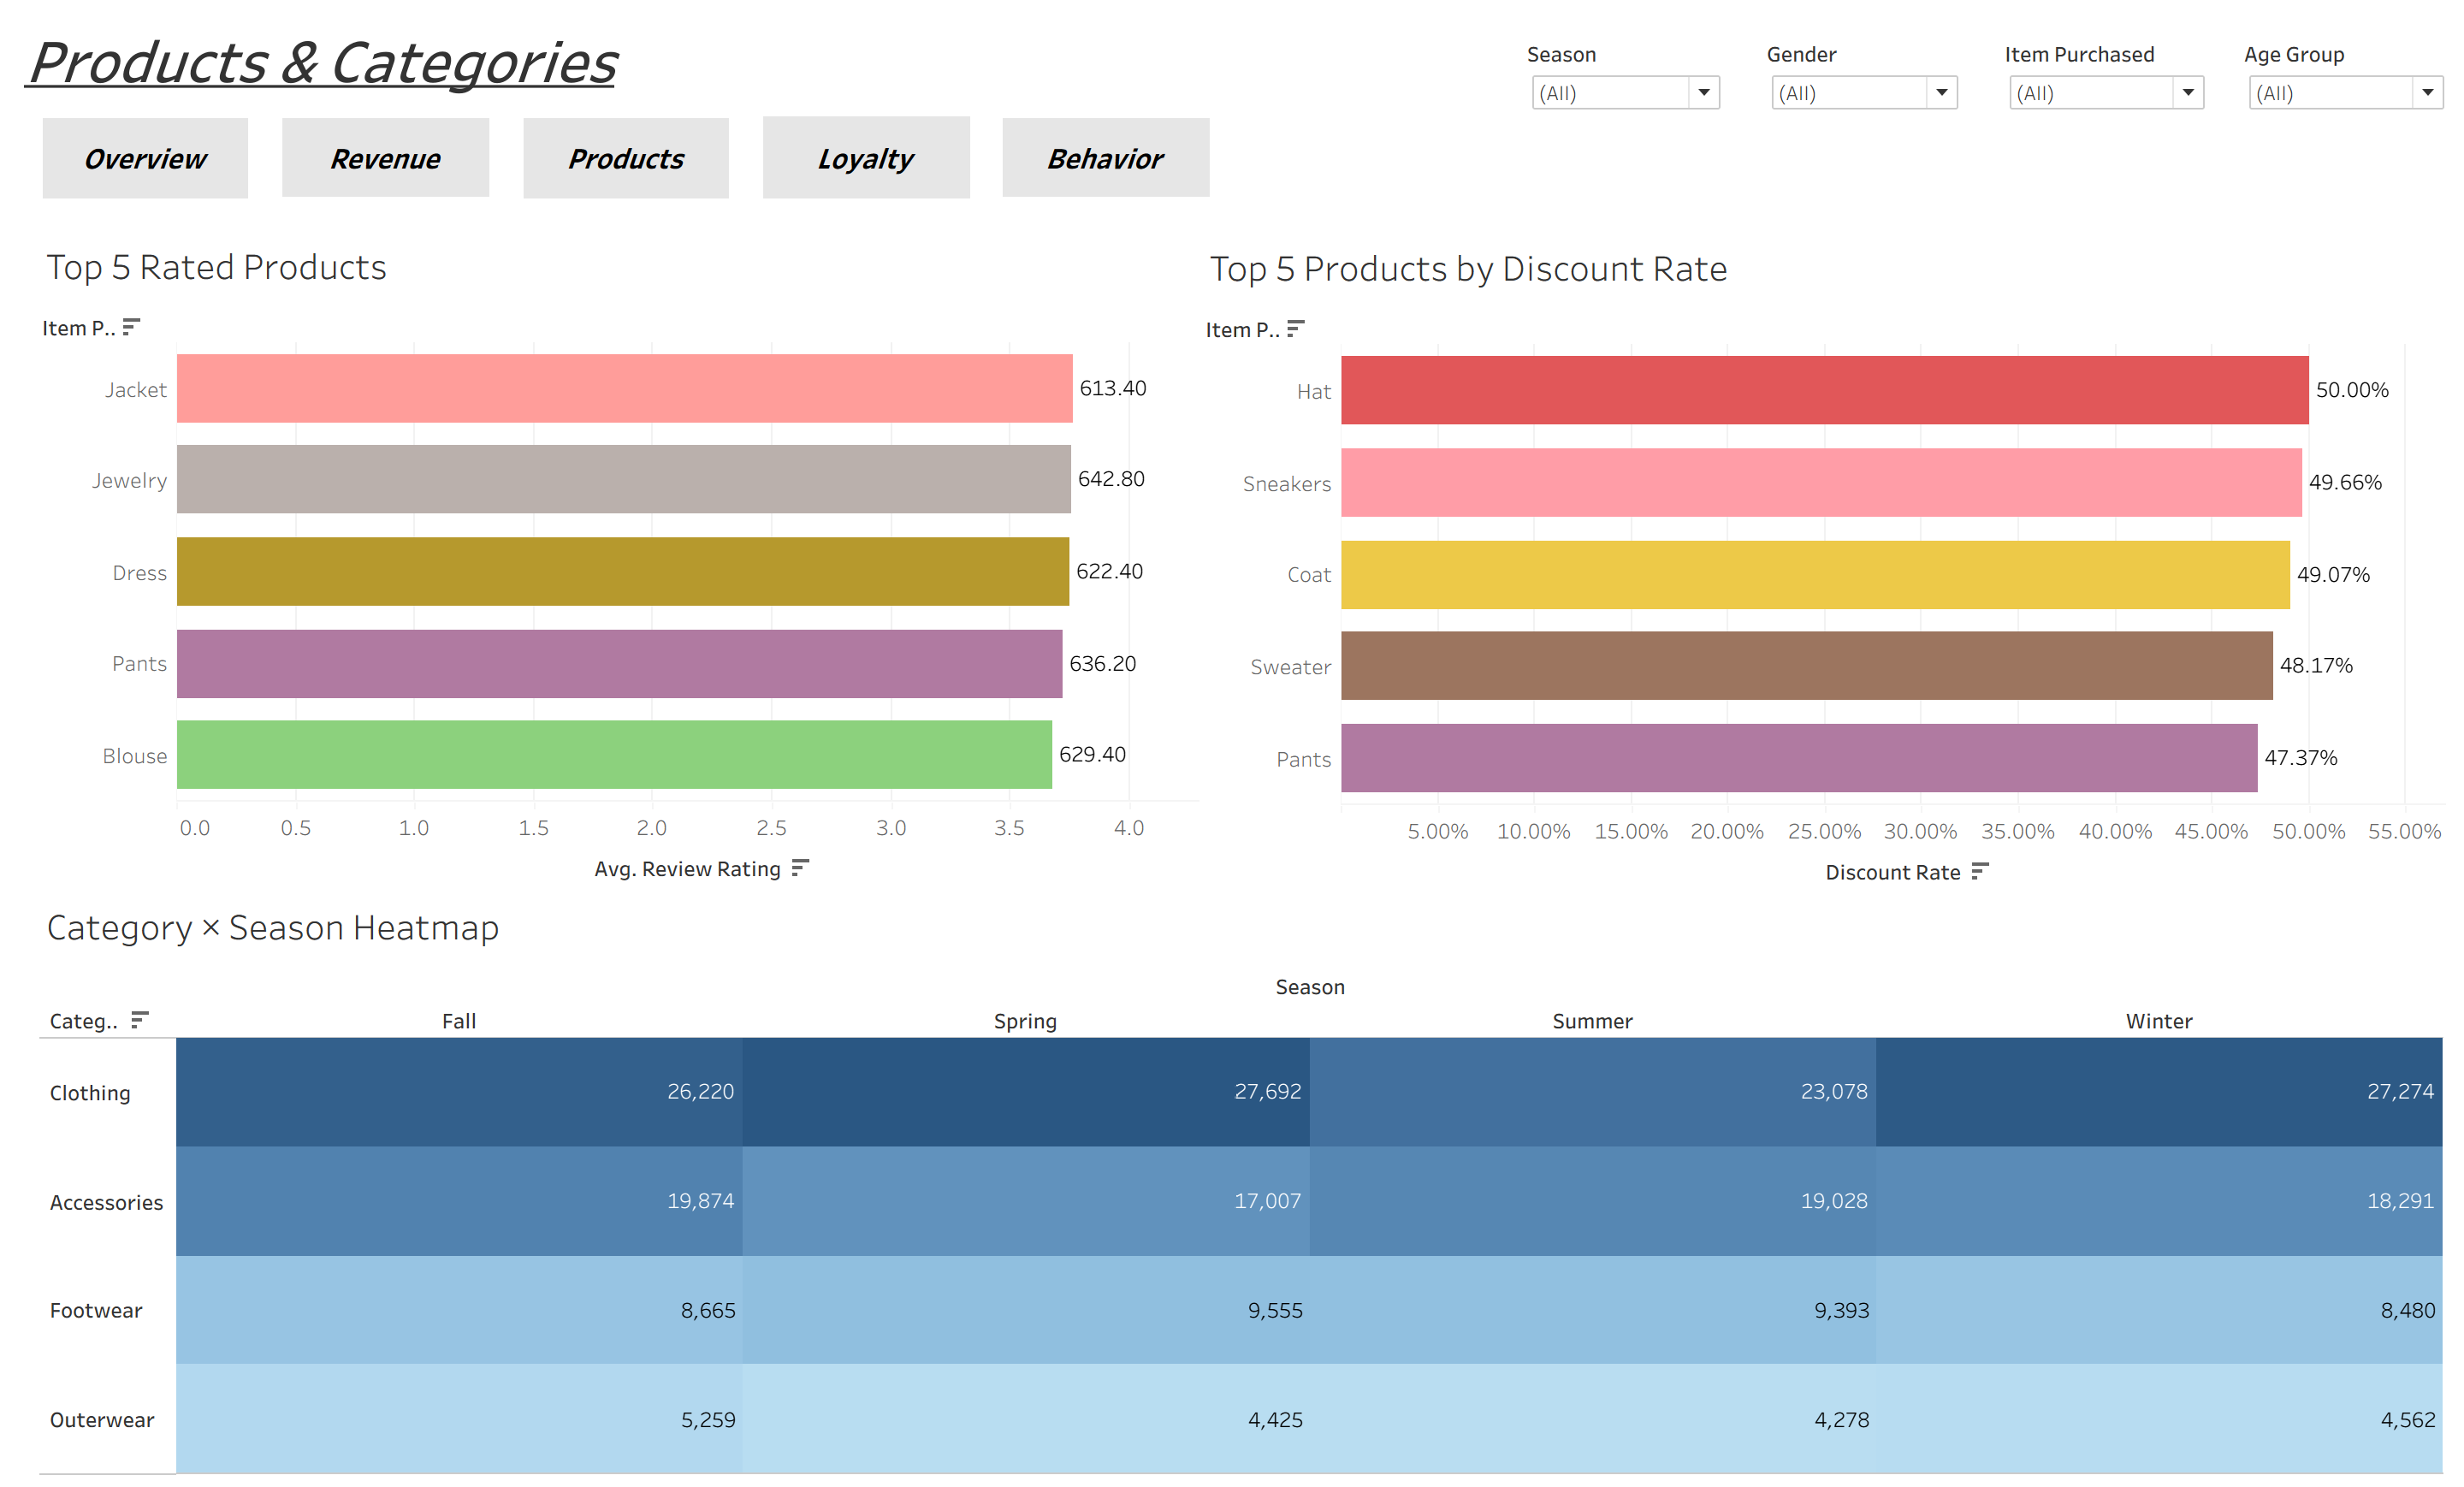Open the Season filter dropdown
The width and height of the screenshot is (2464, 1487).
[1625, 93]
